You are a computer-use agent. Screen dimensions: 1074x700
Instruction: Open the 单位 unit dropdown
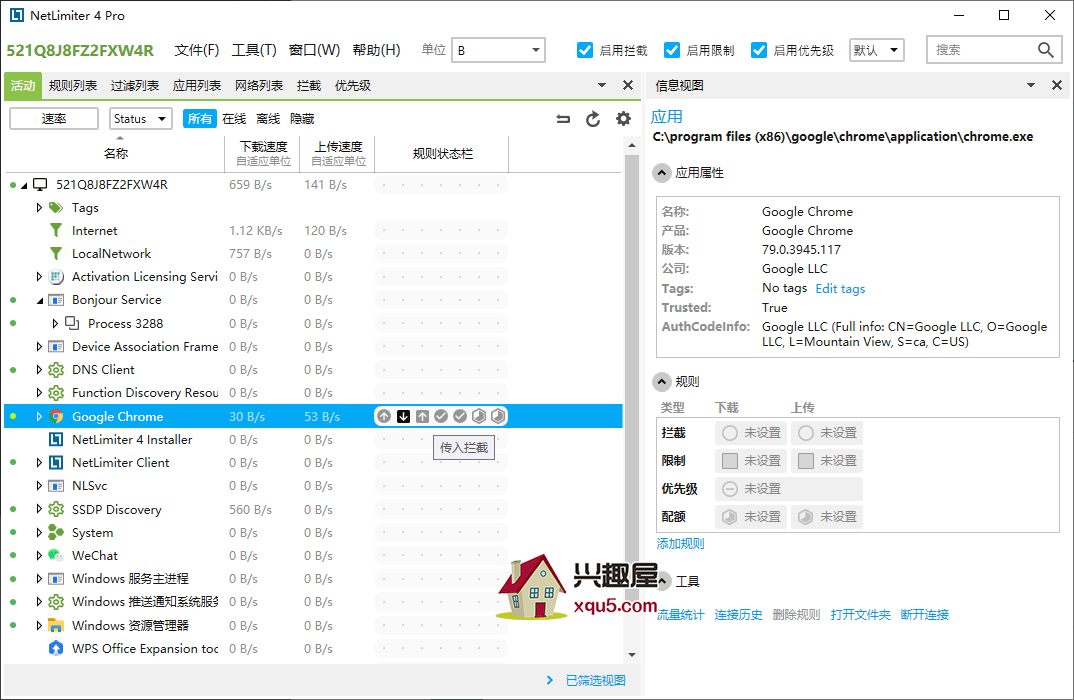click(499, 50)
